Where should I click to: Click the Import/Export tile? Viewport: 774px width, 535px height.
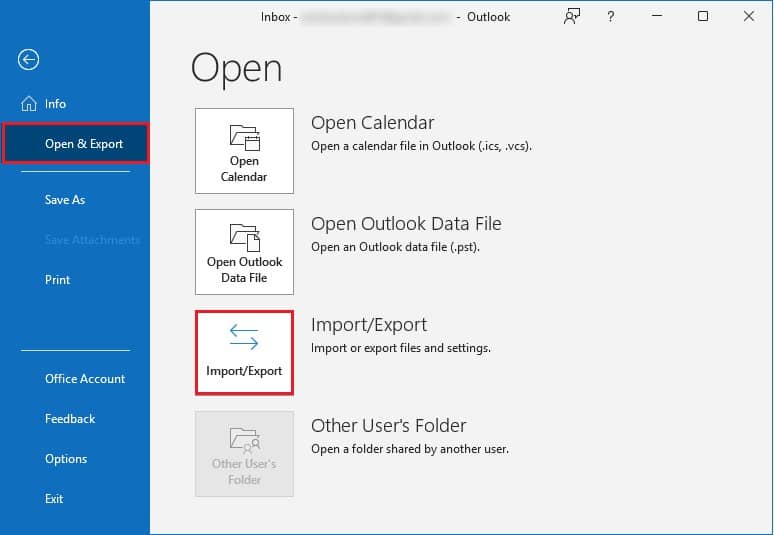(x=244, y=352)
